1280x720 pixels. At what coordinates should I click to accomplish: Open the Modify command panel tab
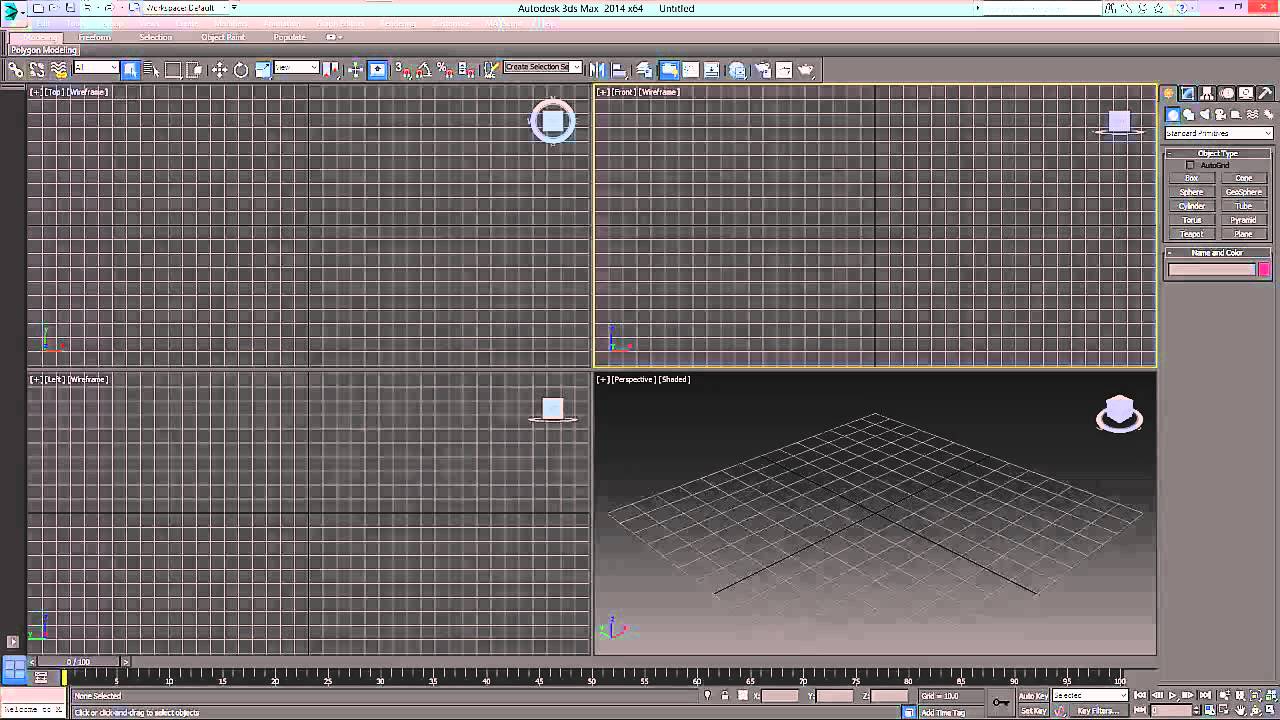click(x=1188, y=93)
